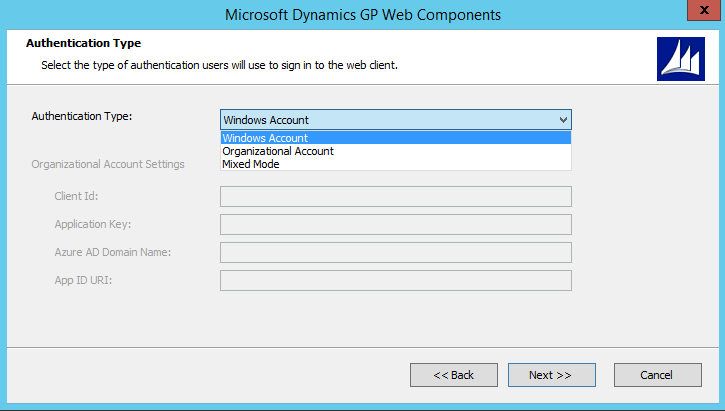
Task: Select the Azure AD Domain Name field
Action: [x=396, y=252]
